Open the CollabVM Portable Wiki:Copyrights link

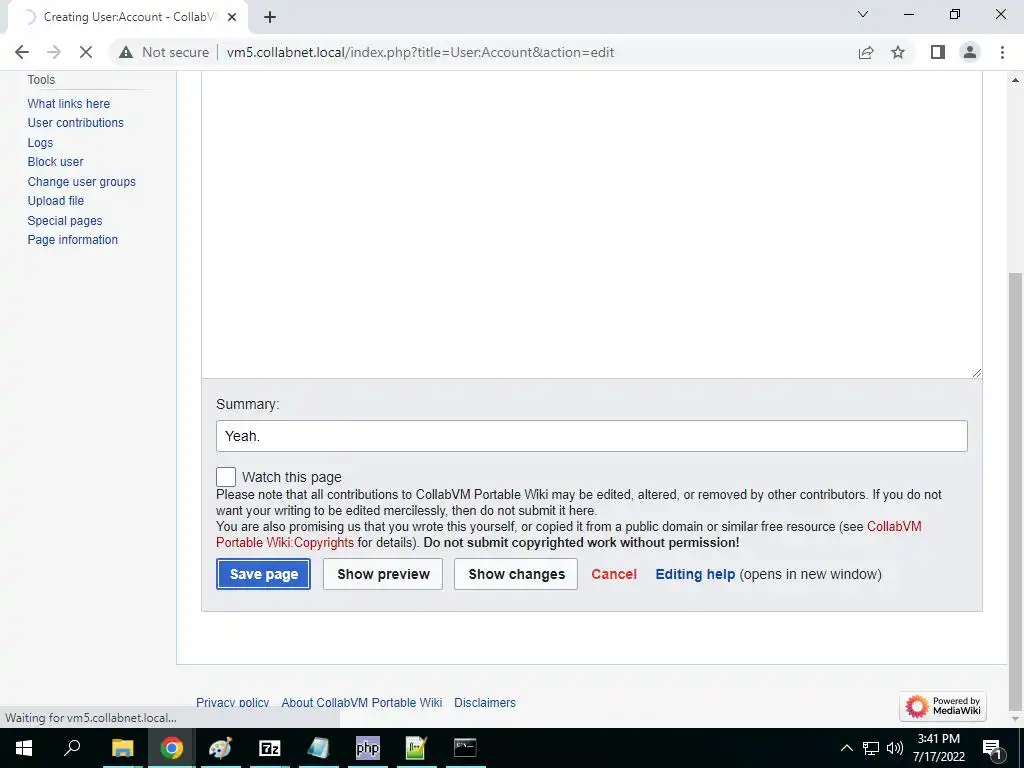click(x=285, y=543)
